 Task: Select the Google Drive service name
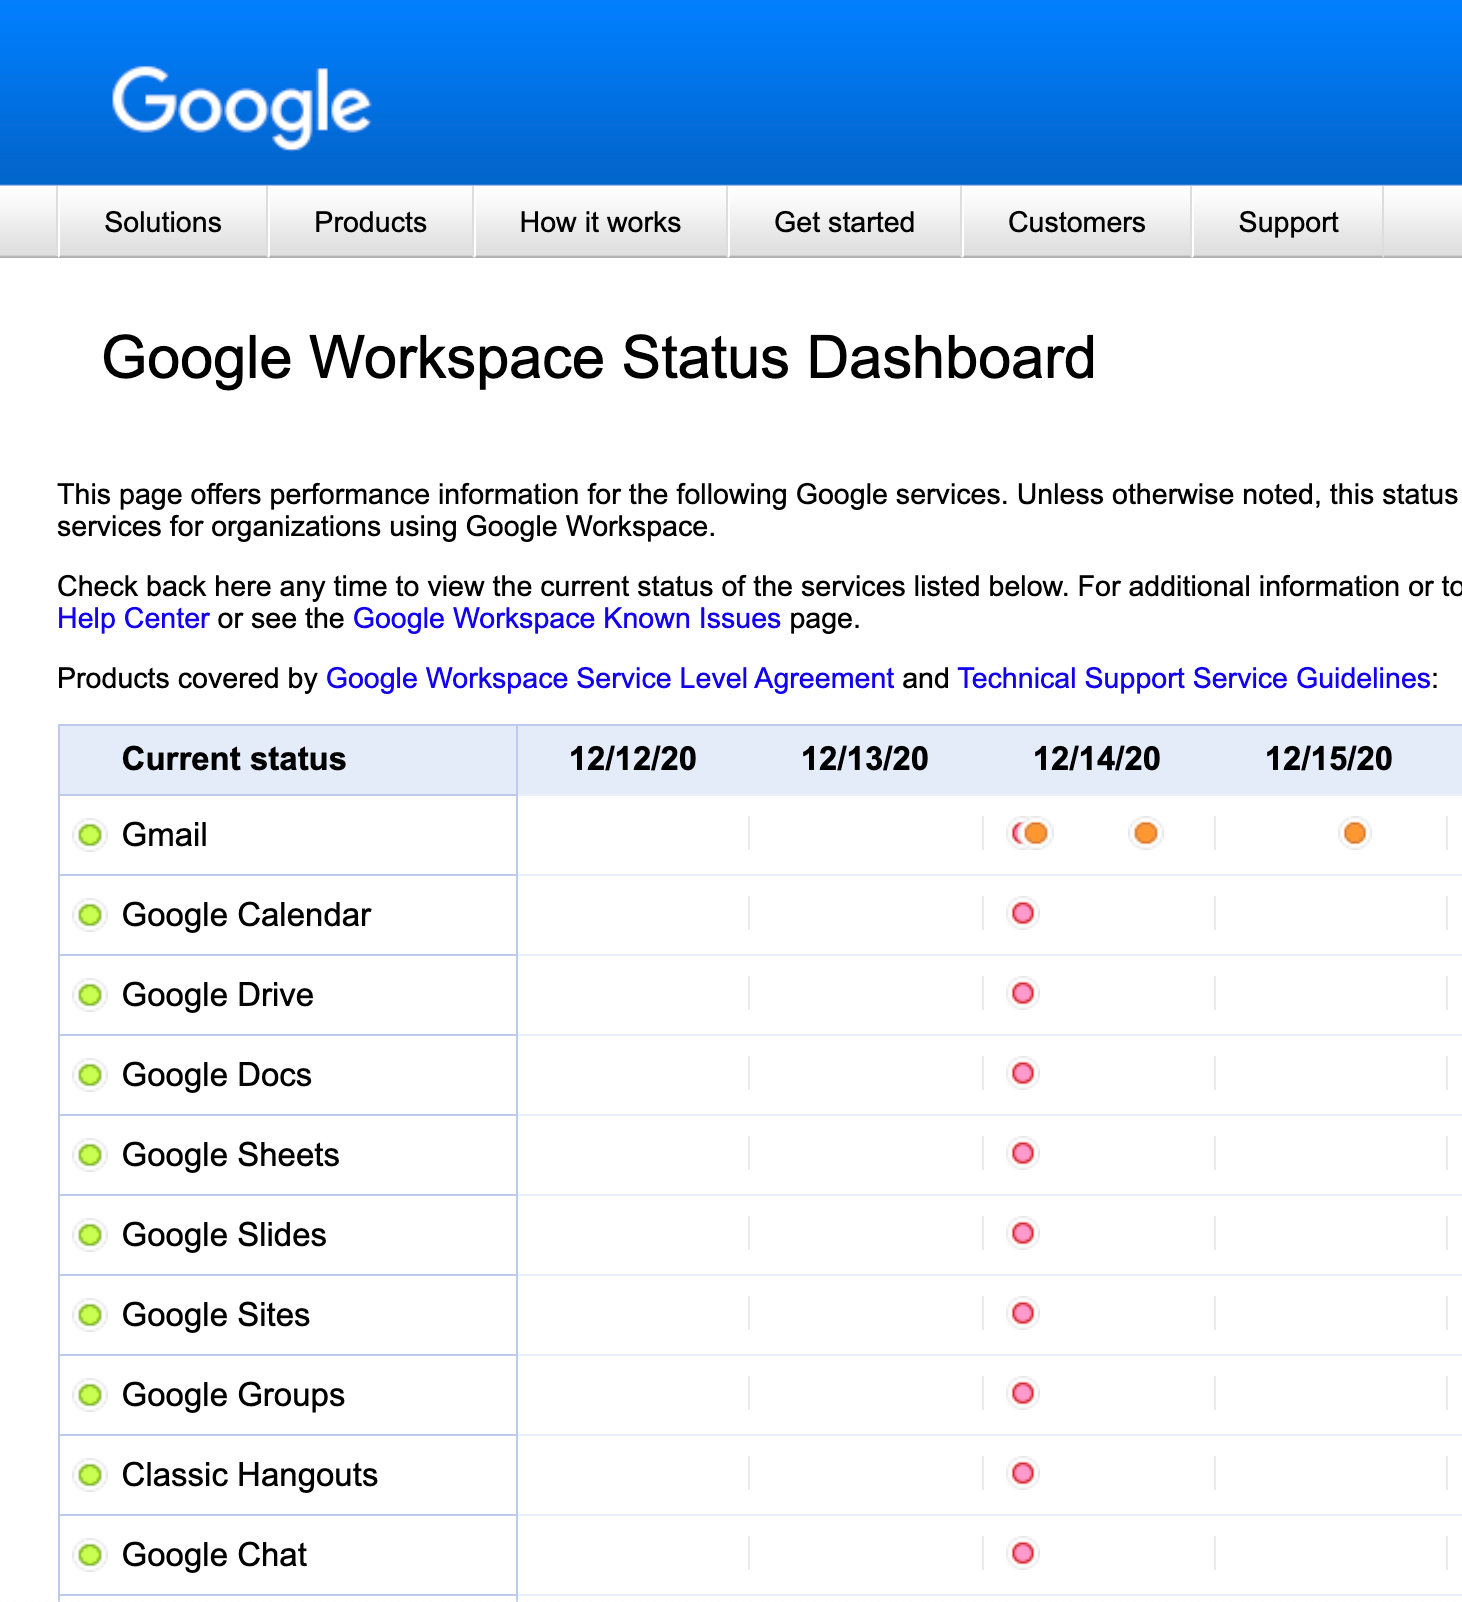tap(218, 995)
